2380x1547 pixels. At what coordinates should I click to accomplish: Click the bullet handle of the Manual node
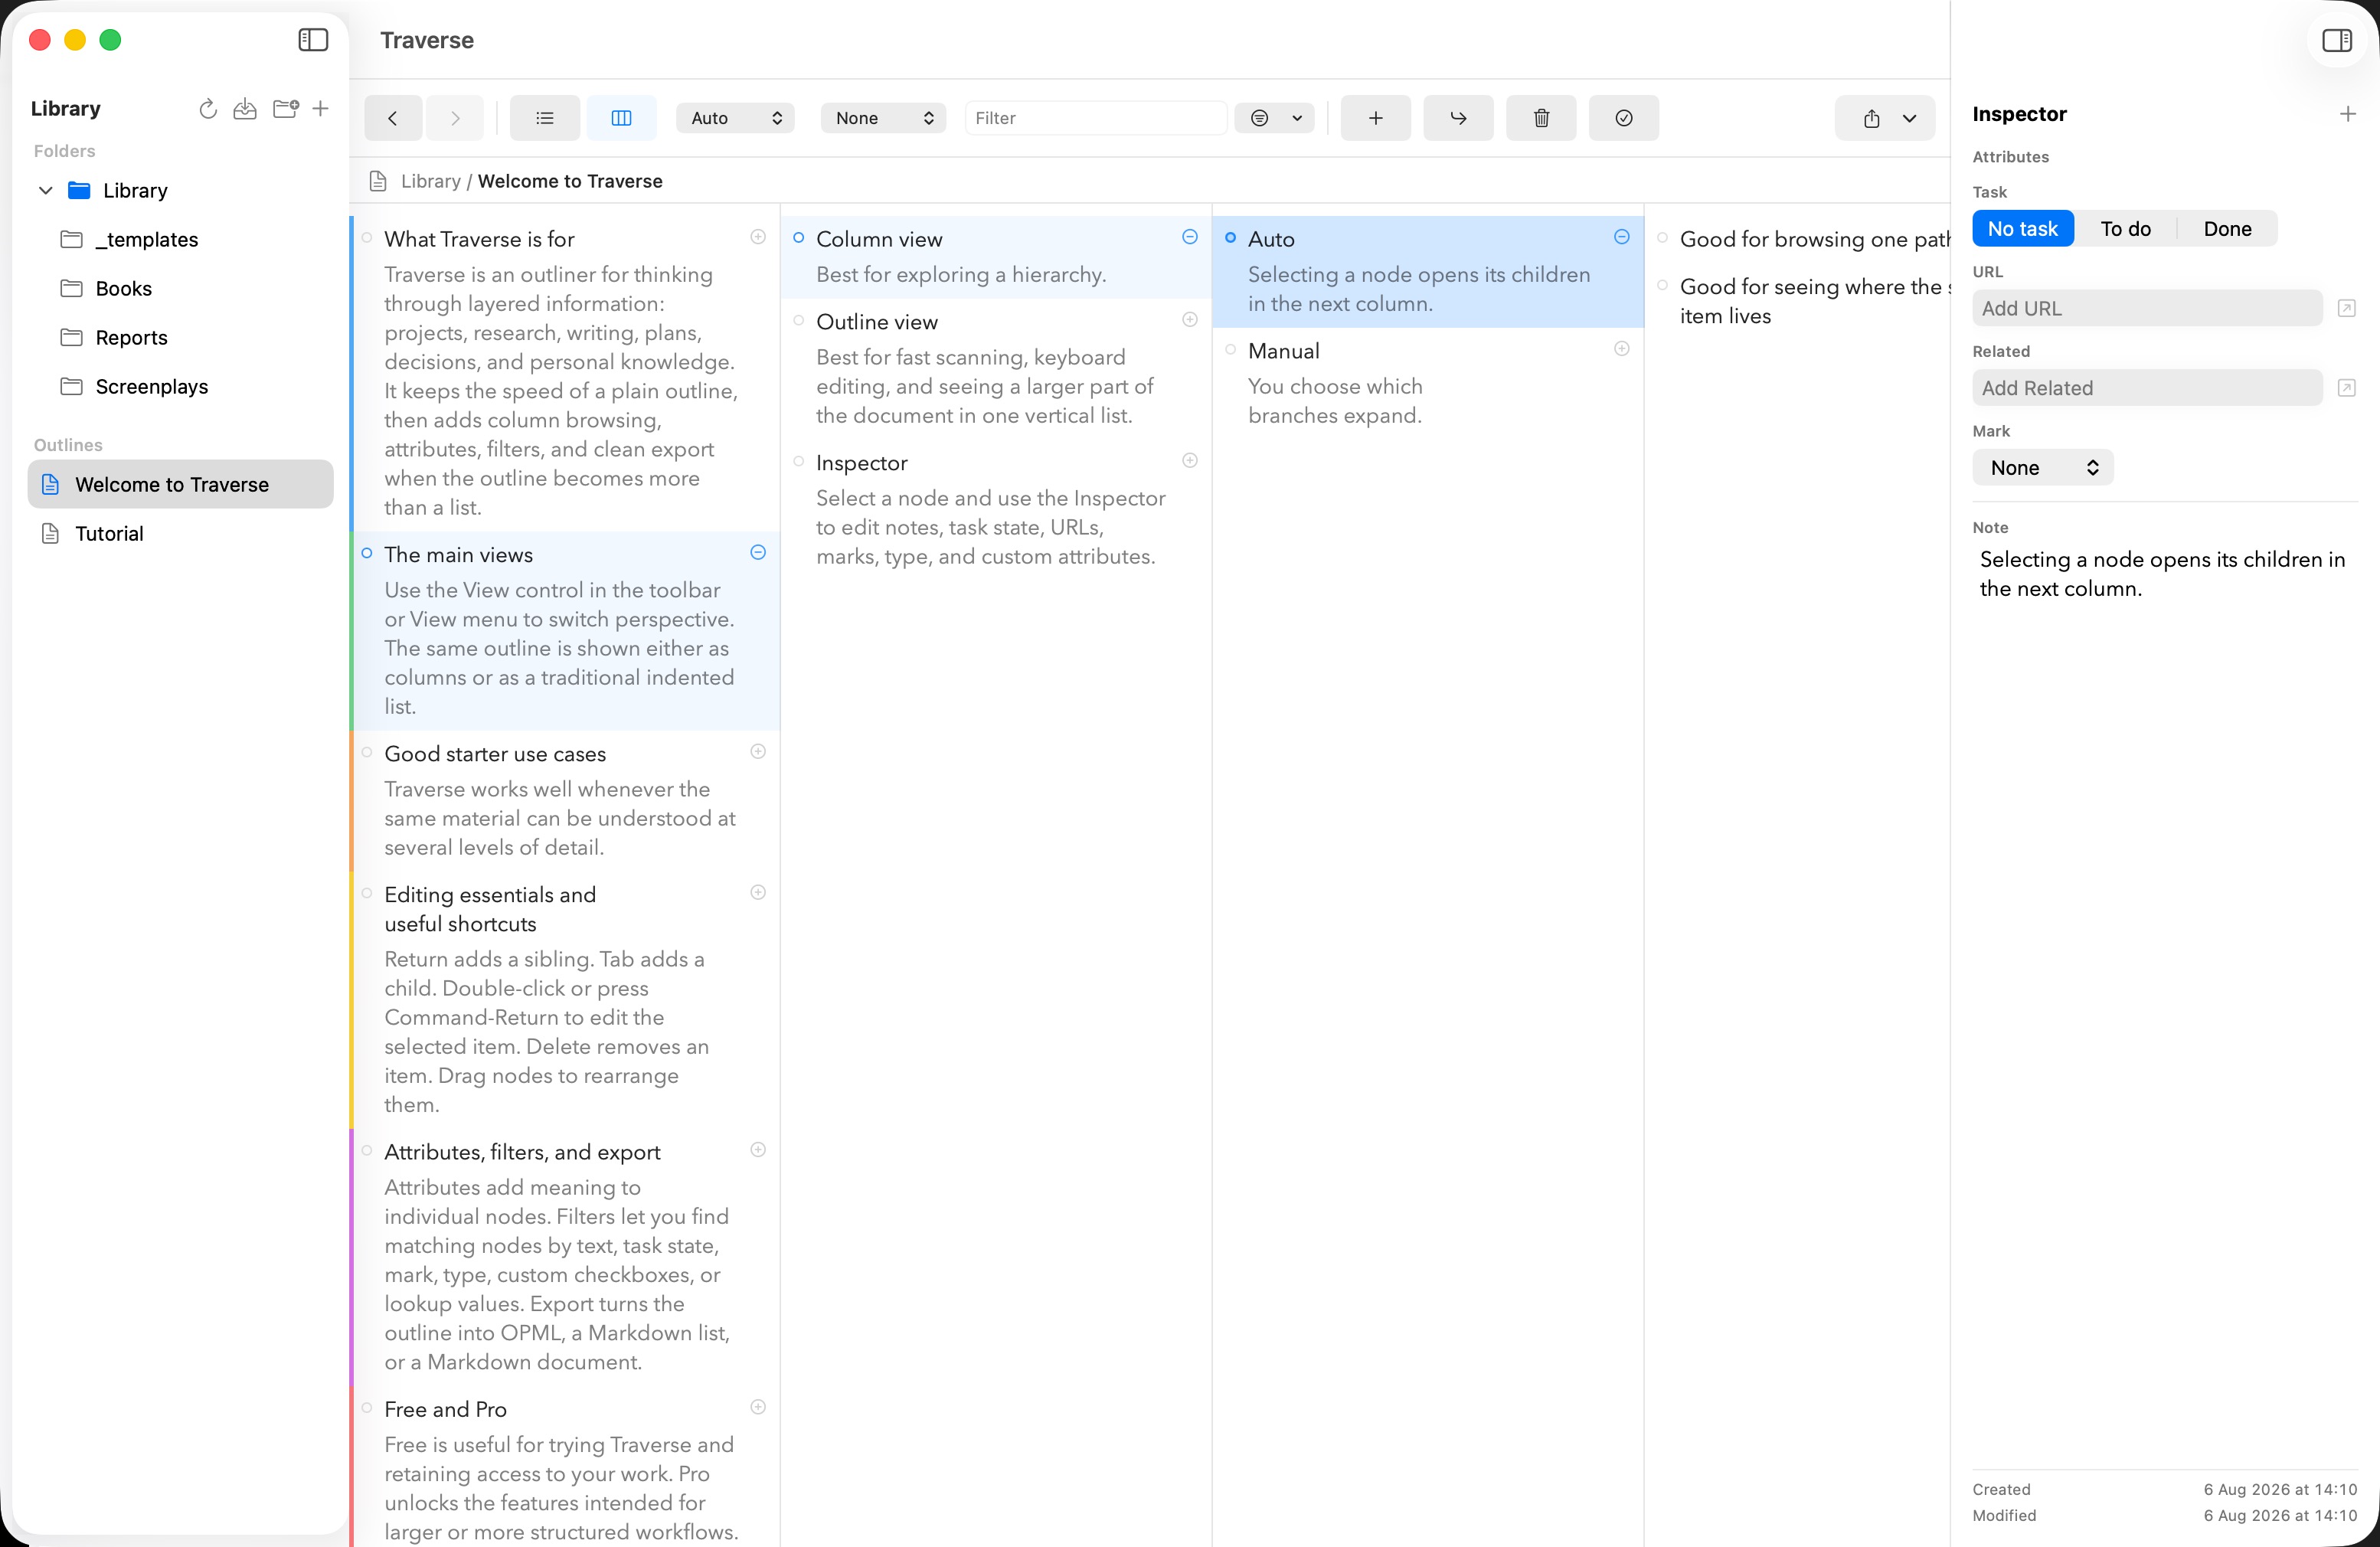1231,349
